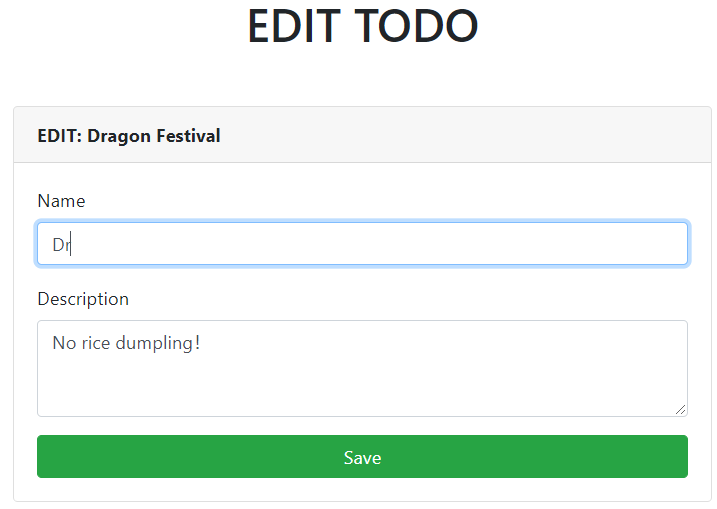
Task: Click the "EDIT:" prefix in card header
Action: [59, 135]
